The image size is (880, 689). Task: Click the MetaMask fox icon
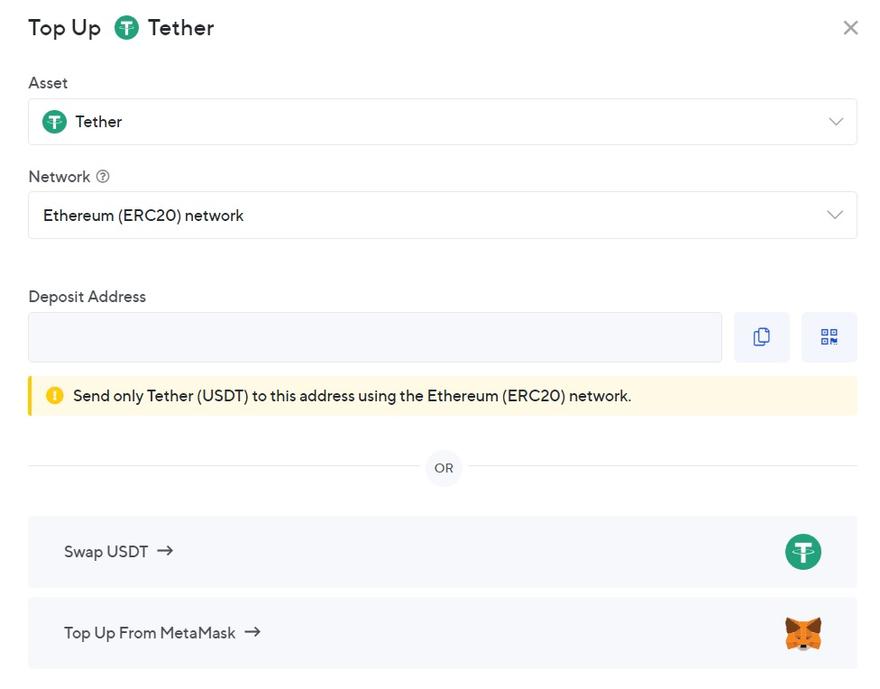[803, 633]
